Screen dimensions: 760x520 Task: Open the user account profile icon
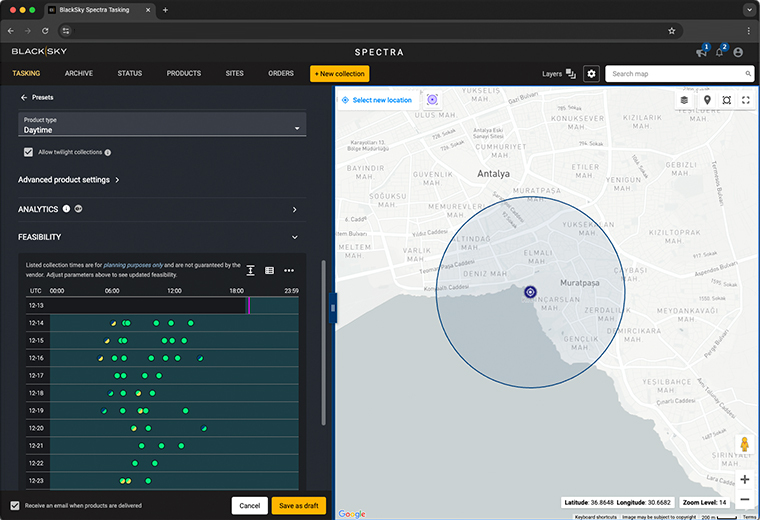coord(738,52)
